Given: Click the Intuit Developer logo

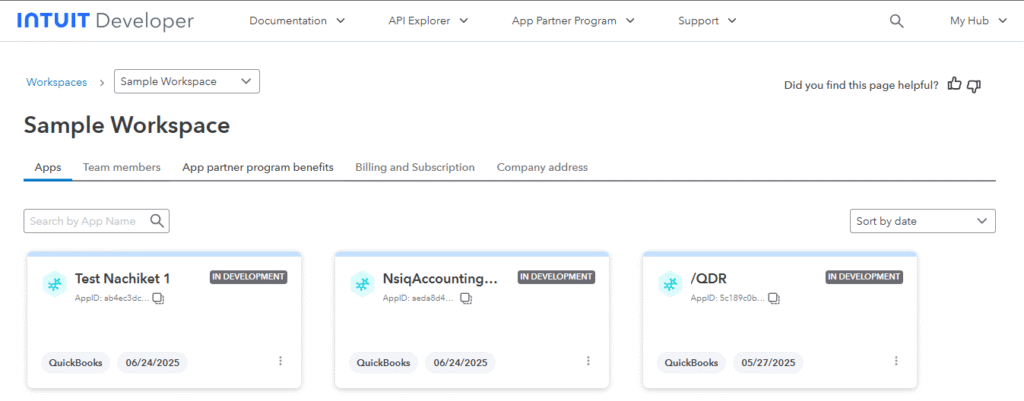Looking at the screenshot, I should click(x=105, y=21).
